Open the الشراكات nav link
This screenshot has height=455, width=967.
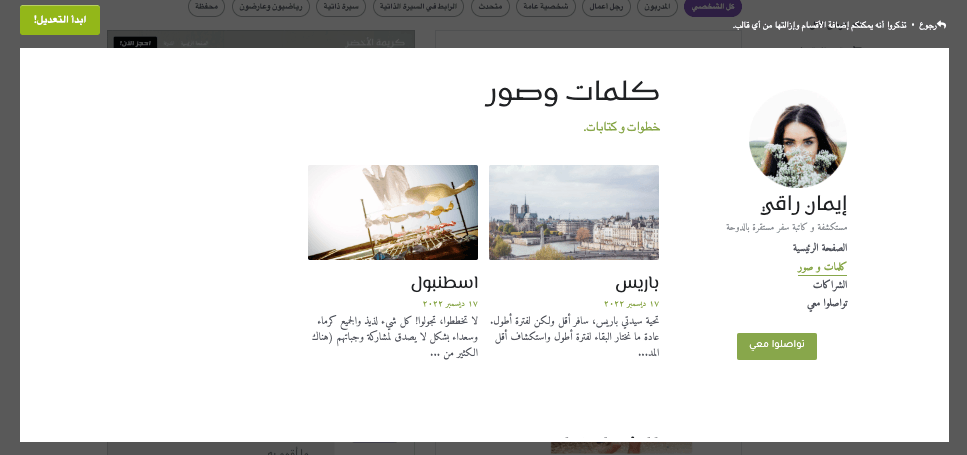[829, 285]
